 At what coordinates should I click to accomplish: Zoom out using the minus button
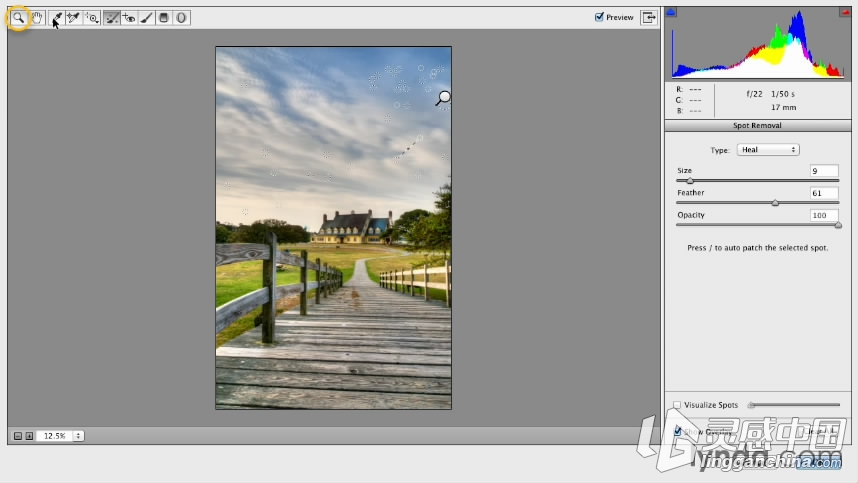pyautogui.click(x=18, y=436)
